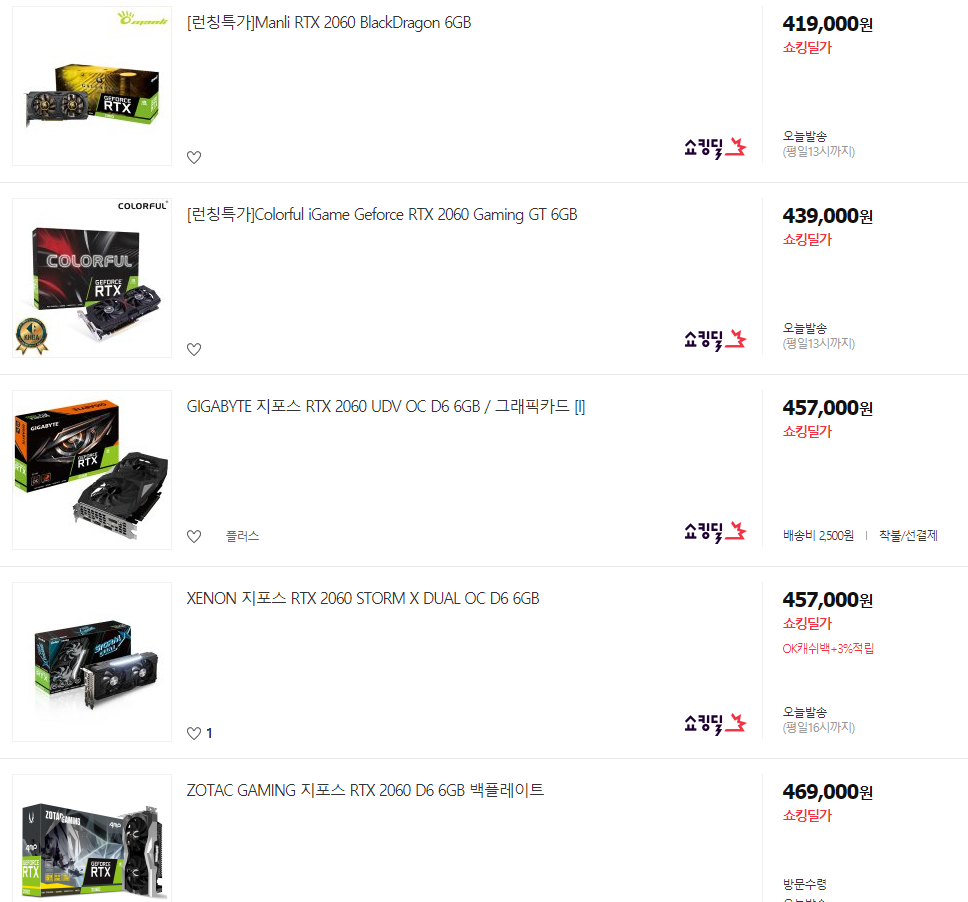Favorite the GIGABYTE RTX 2060 UDV item

click(x=194, y=537)
